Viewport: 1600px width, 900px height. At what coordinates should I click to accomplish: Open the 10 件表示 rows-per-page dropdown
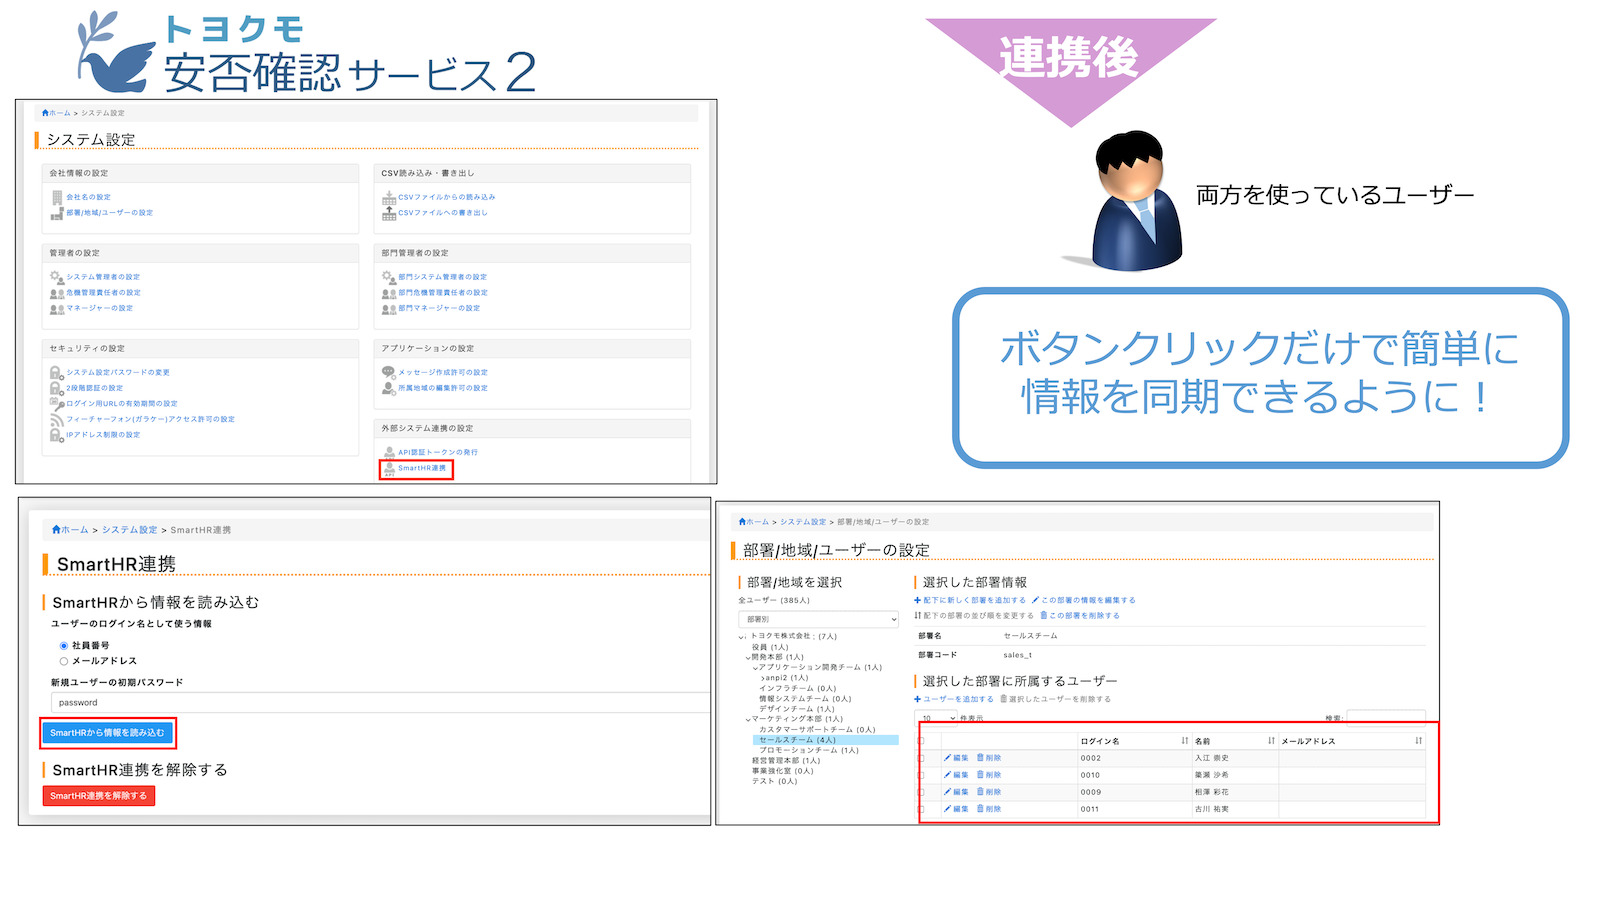tap(936, 718)
